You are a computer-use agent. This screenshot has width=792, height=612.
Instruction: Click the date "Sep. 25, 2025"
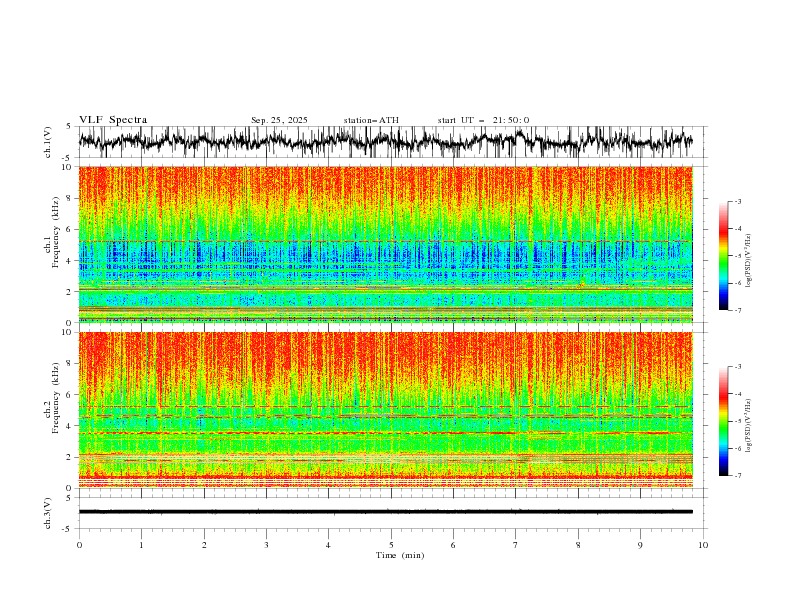point(279,120)
